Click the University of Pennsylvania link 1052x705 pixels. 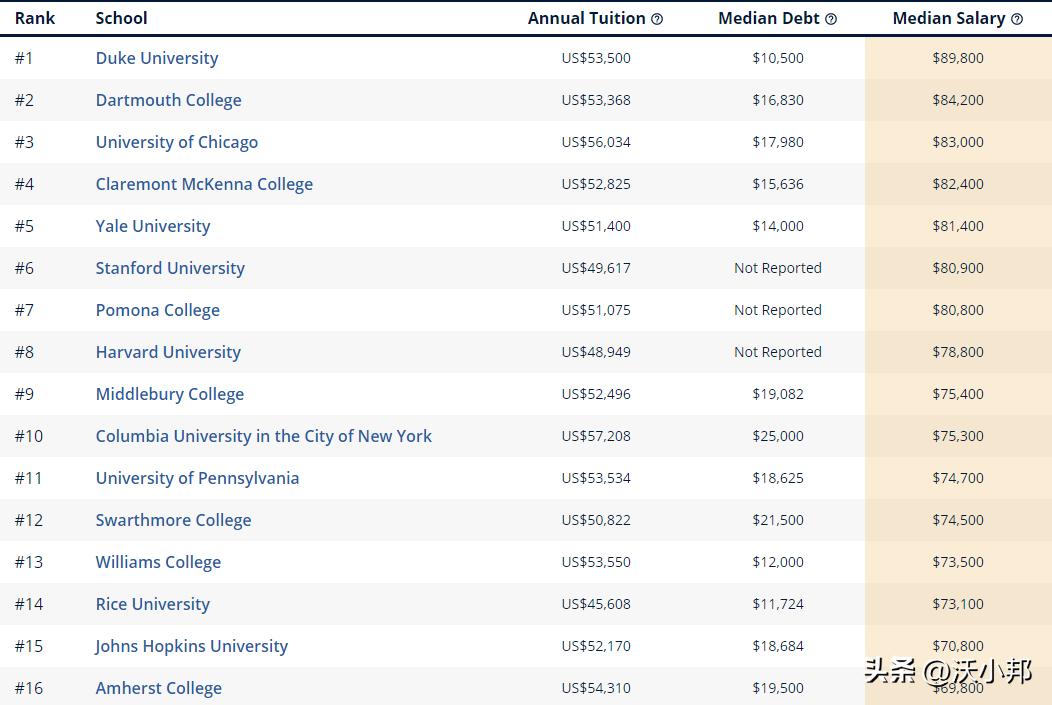197,478
